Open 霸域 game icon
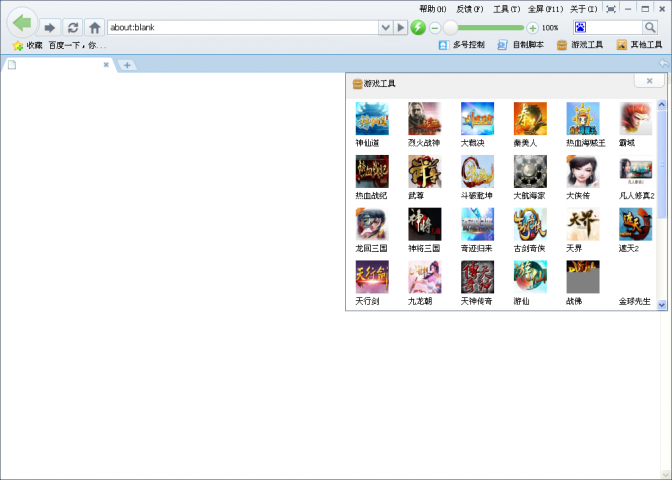672x480 pixels. (x=636, y=118)
